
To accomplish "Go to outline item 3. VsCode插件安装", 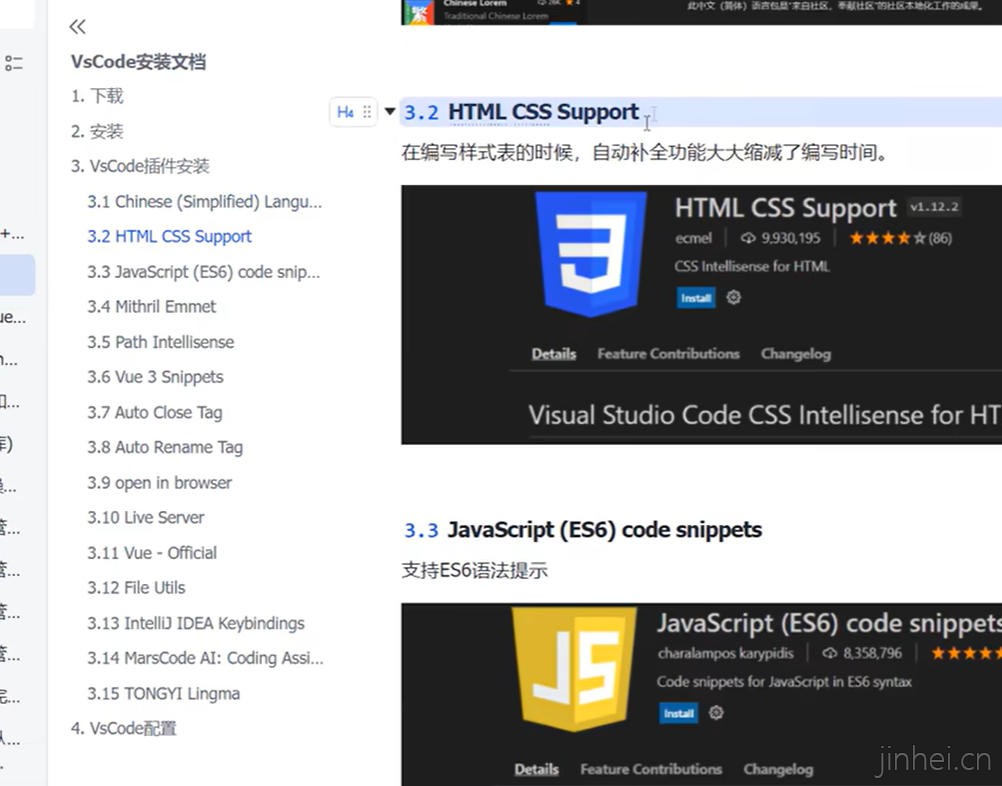I will pyautogui.click(x=141, y=167).
